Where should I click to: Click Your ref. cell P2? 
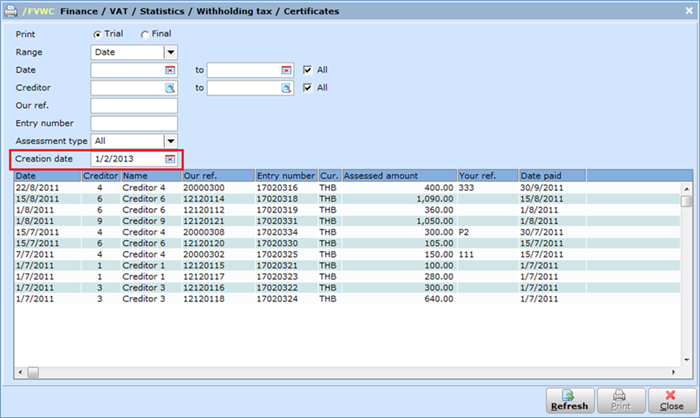tap(464, 232)
